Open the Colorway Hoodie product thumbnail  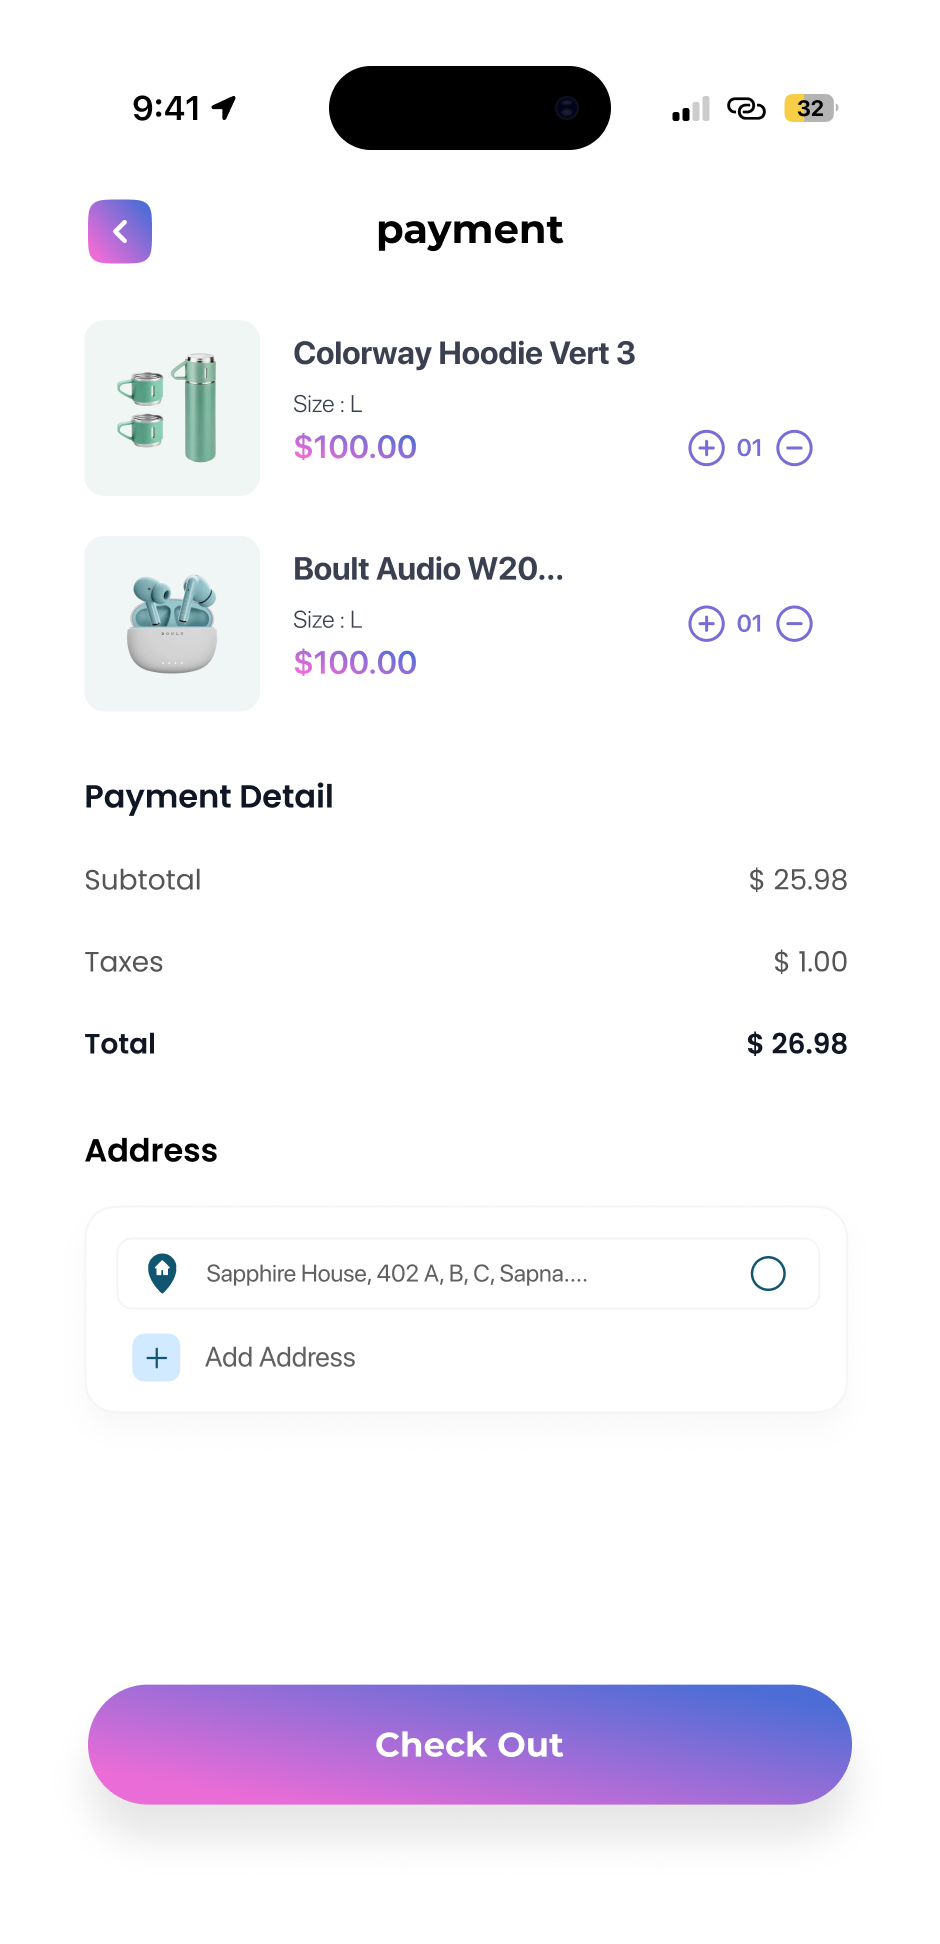pyautogui.click(x=172, y=408)
